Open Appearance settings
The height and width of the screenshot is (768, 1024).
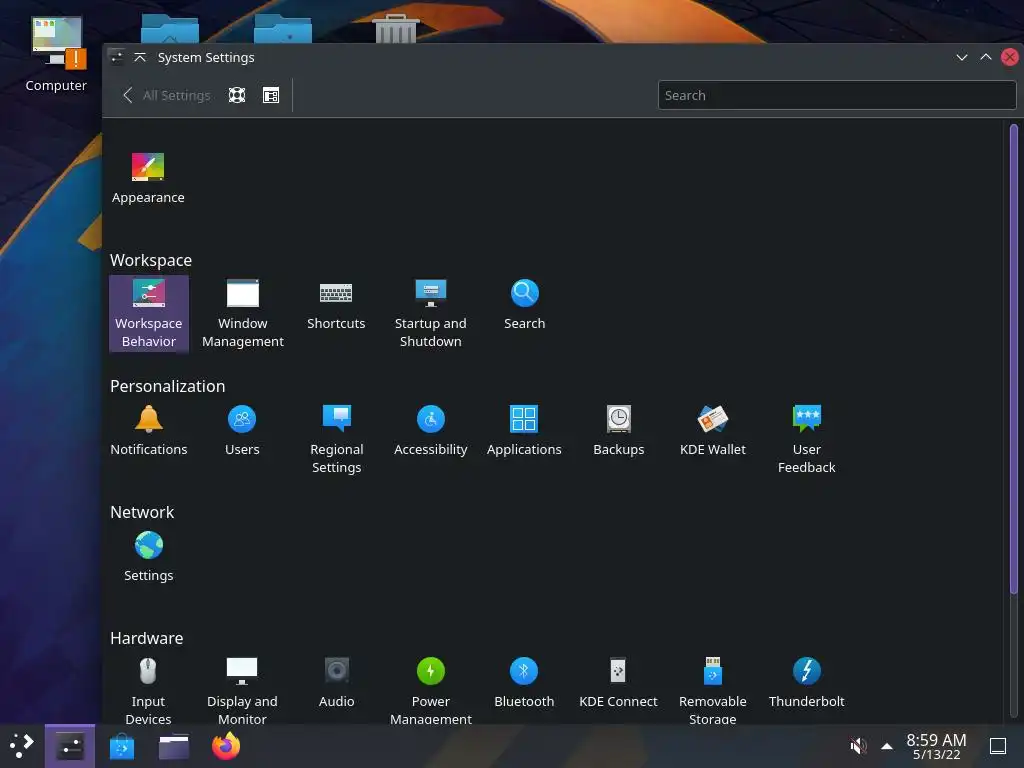148,178
